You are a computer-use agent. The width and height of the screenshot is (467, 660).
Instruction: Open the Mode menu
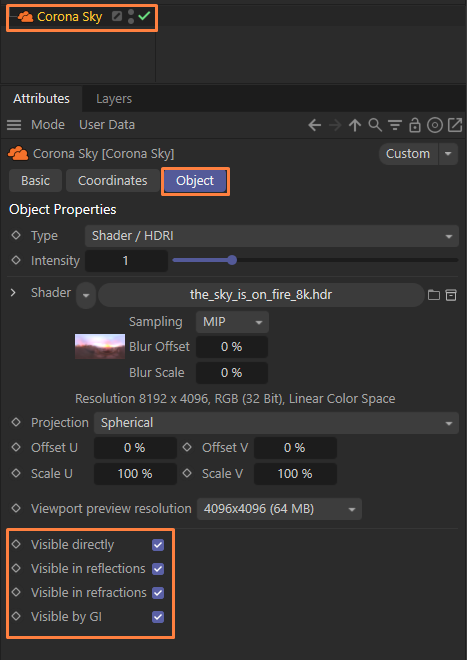point(48,125)
